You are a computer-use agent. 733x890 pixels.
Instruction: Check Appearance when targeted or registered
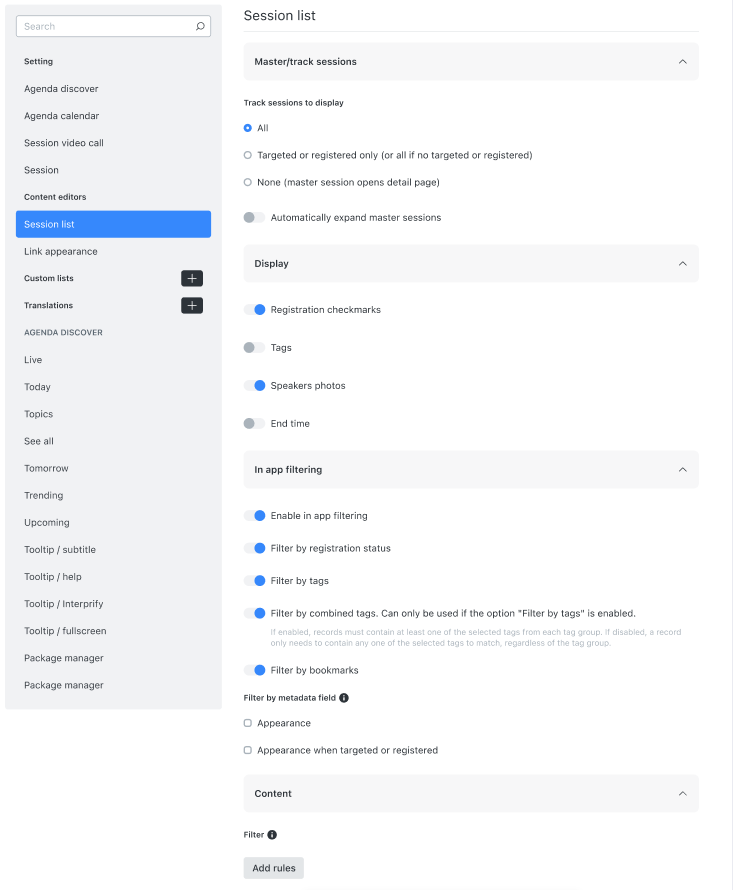pyautogui.click(x=248, y=750)
